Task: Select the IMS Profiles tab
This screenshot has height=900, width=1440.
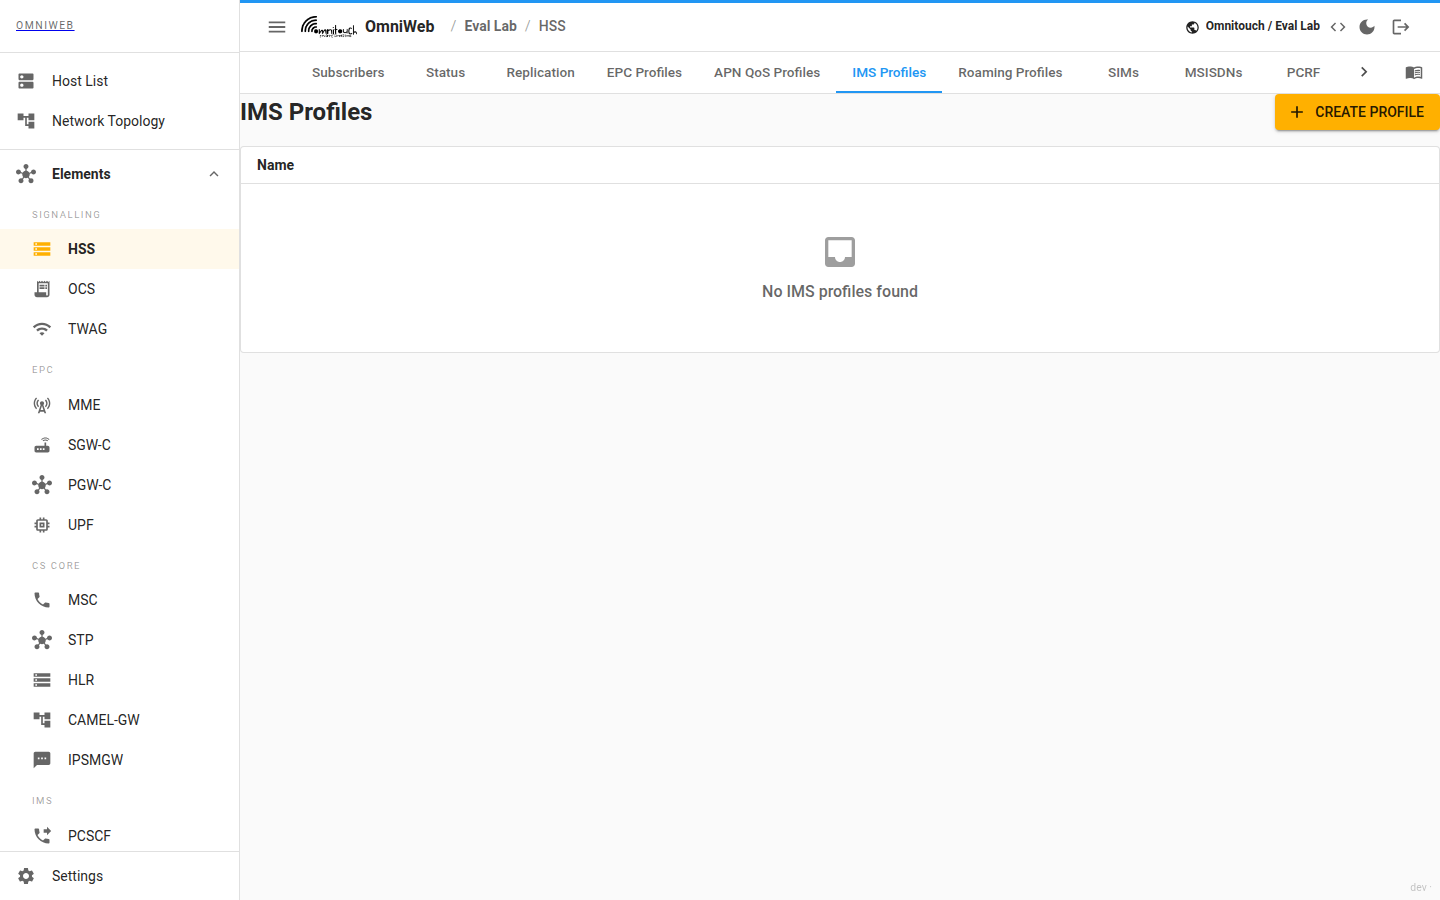Action: (x=889, y=73)
